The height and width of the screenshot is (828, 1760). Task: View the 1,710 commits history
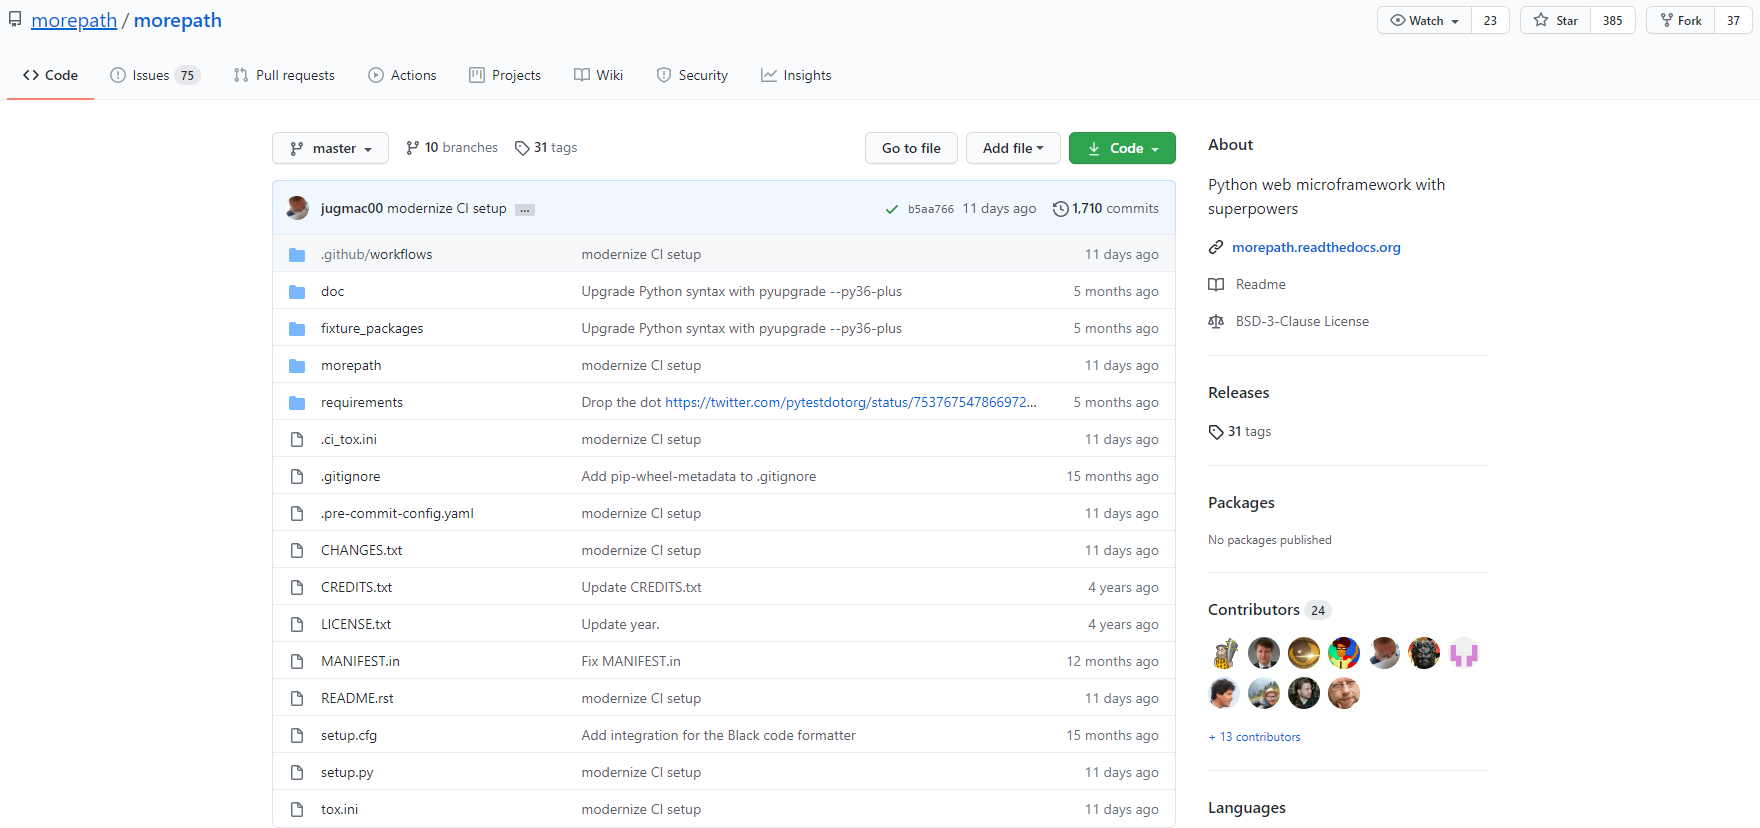1106,208
